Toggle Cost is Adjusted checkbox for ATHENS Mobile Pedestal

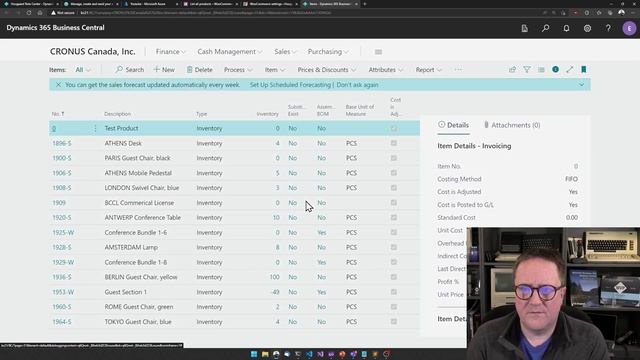pos(393,173)
